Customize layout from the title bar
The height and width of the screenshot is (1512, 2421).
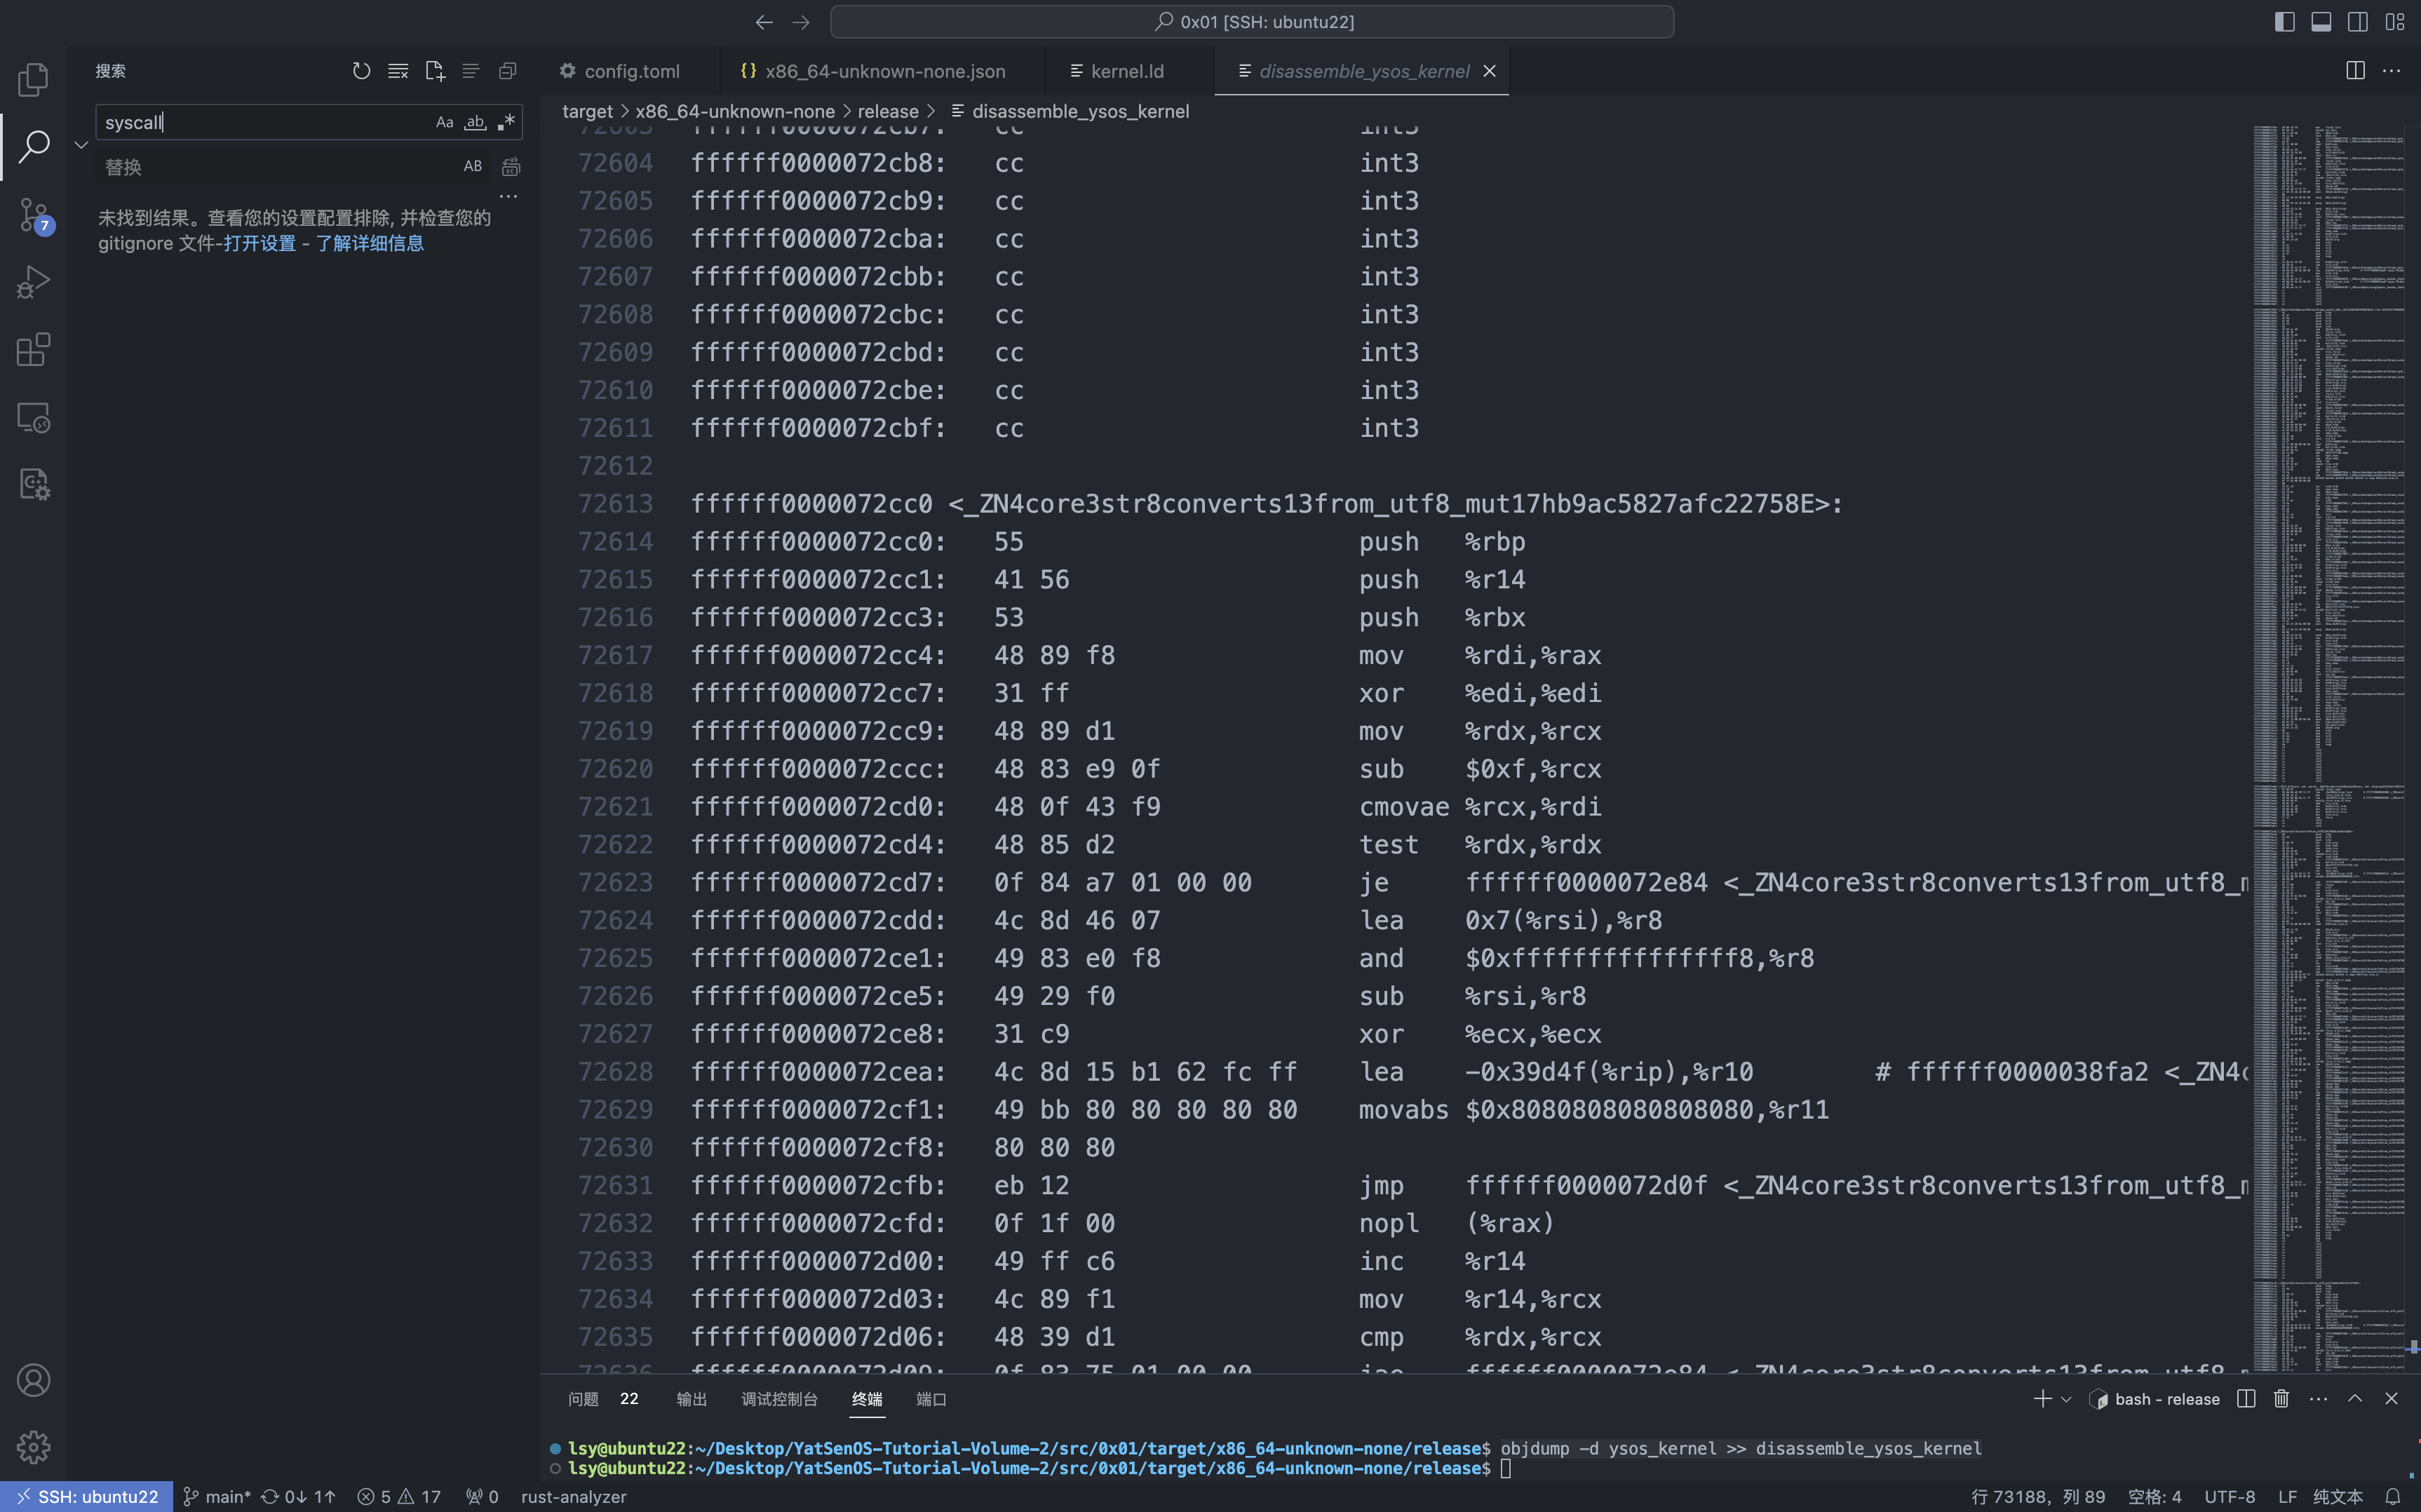(2395, 22)
